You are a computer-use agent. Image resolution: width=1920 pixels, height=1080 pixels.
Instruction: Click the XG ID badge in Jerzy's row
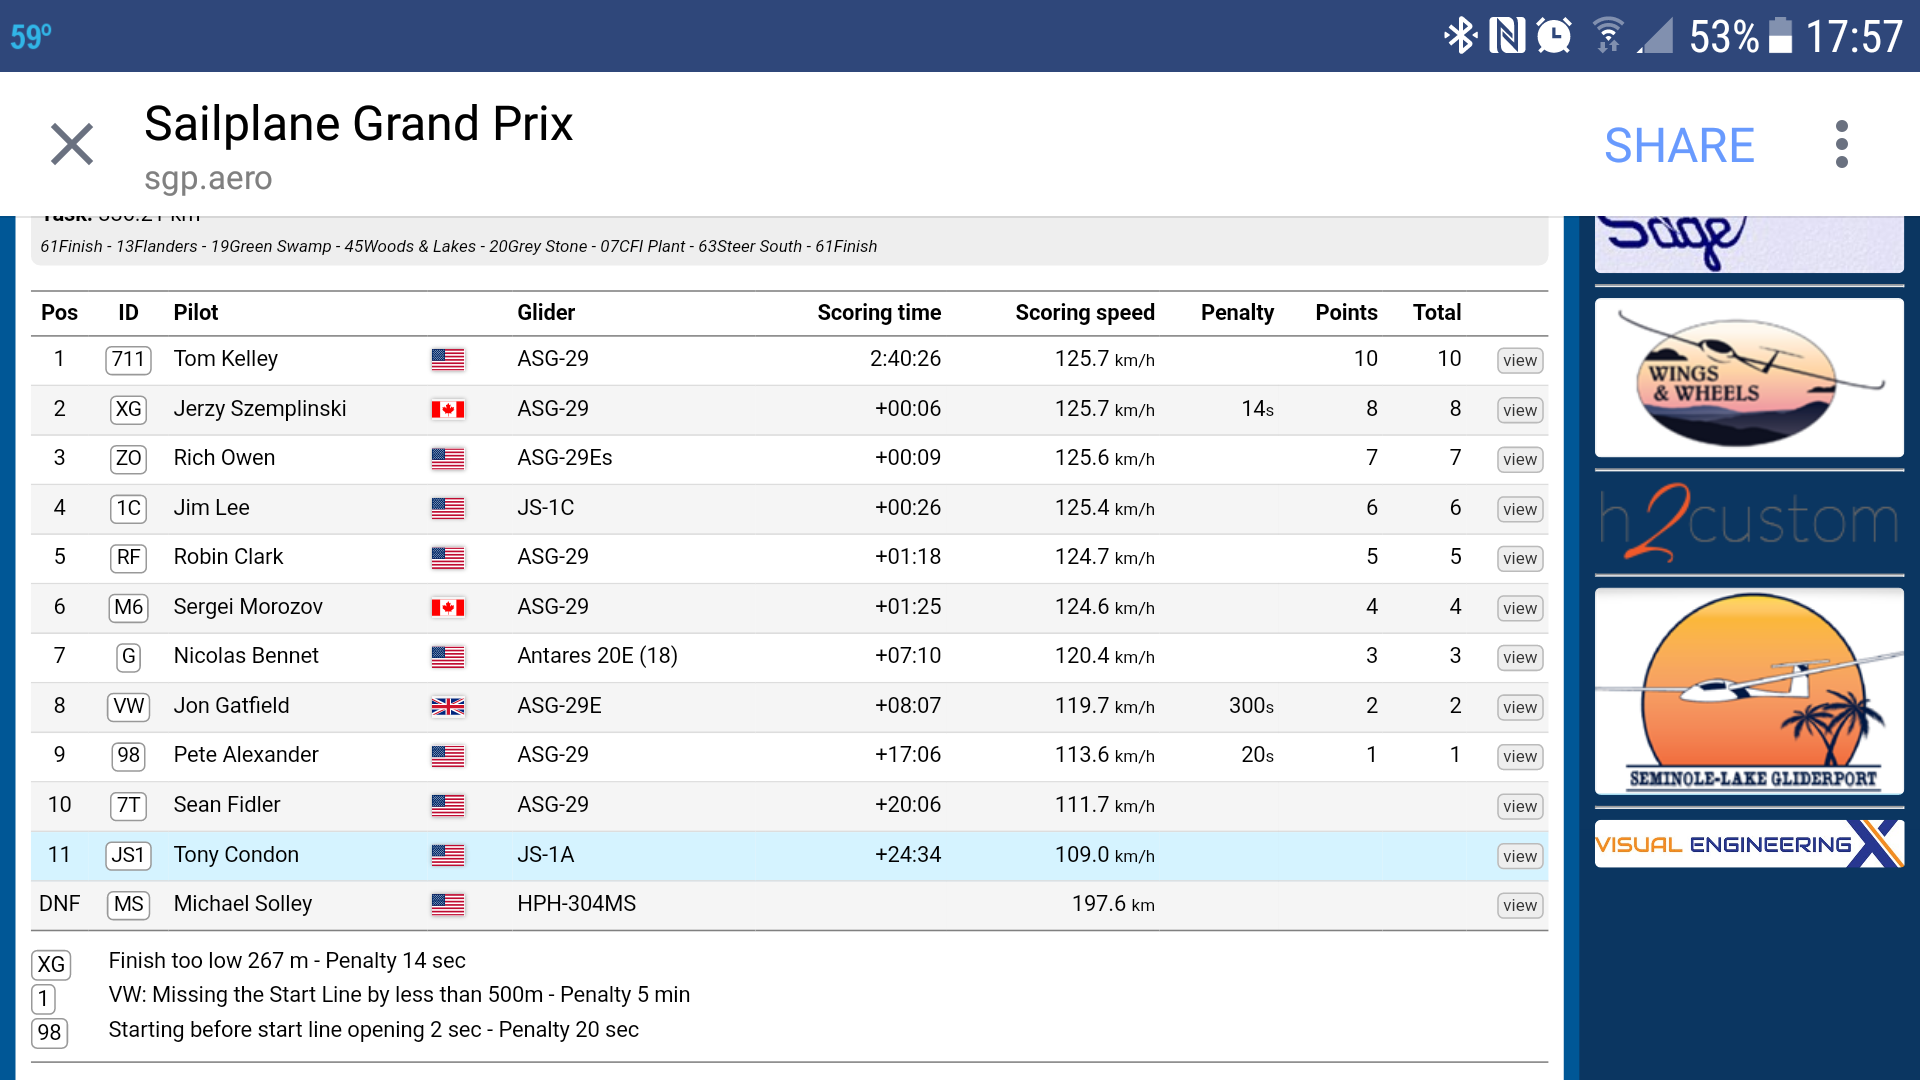pos(128,409)
